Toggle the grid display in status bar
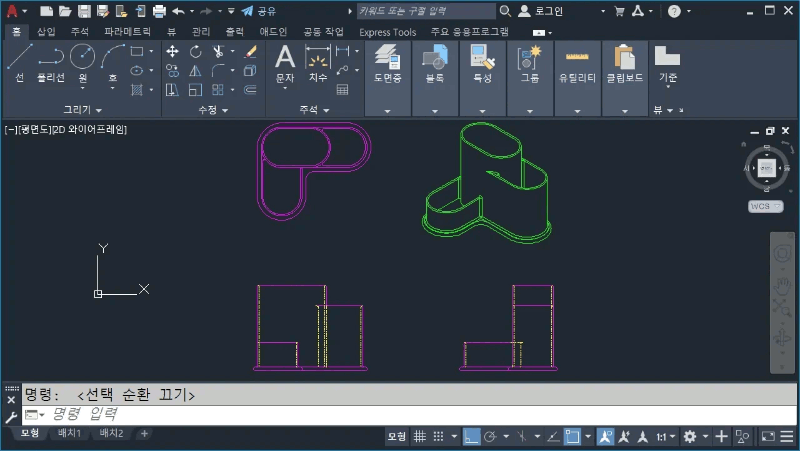The width and height of the screenshot is (800, 451). coord(421,437)
